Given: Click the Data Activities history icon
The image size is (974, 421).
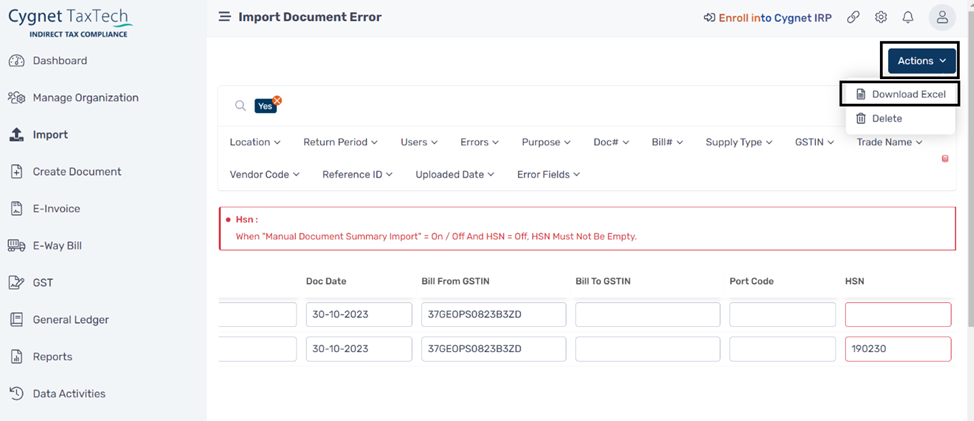Looking at the screenshot, I should click(x=17, y=394).
